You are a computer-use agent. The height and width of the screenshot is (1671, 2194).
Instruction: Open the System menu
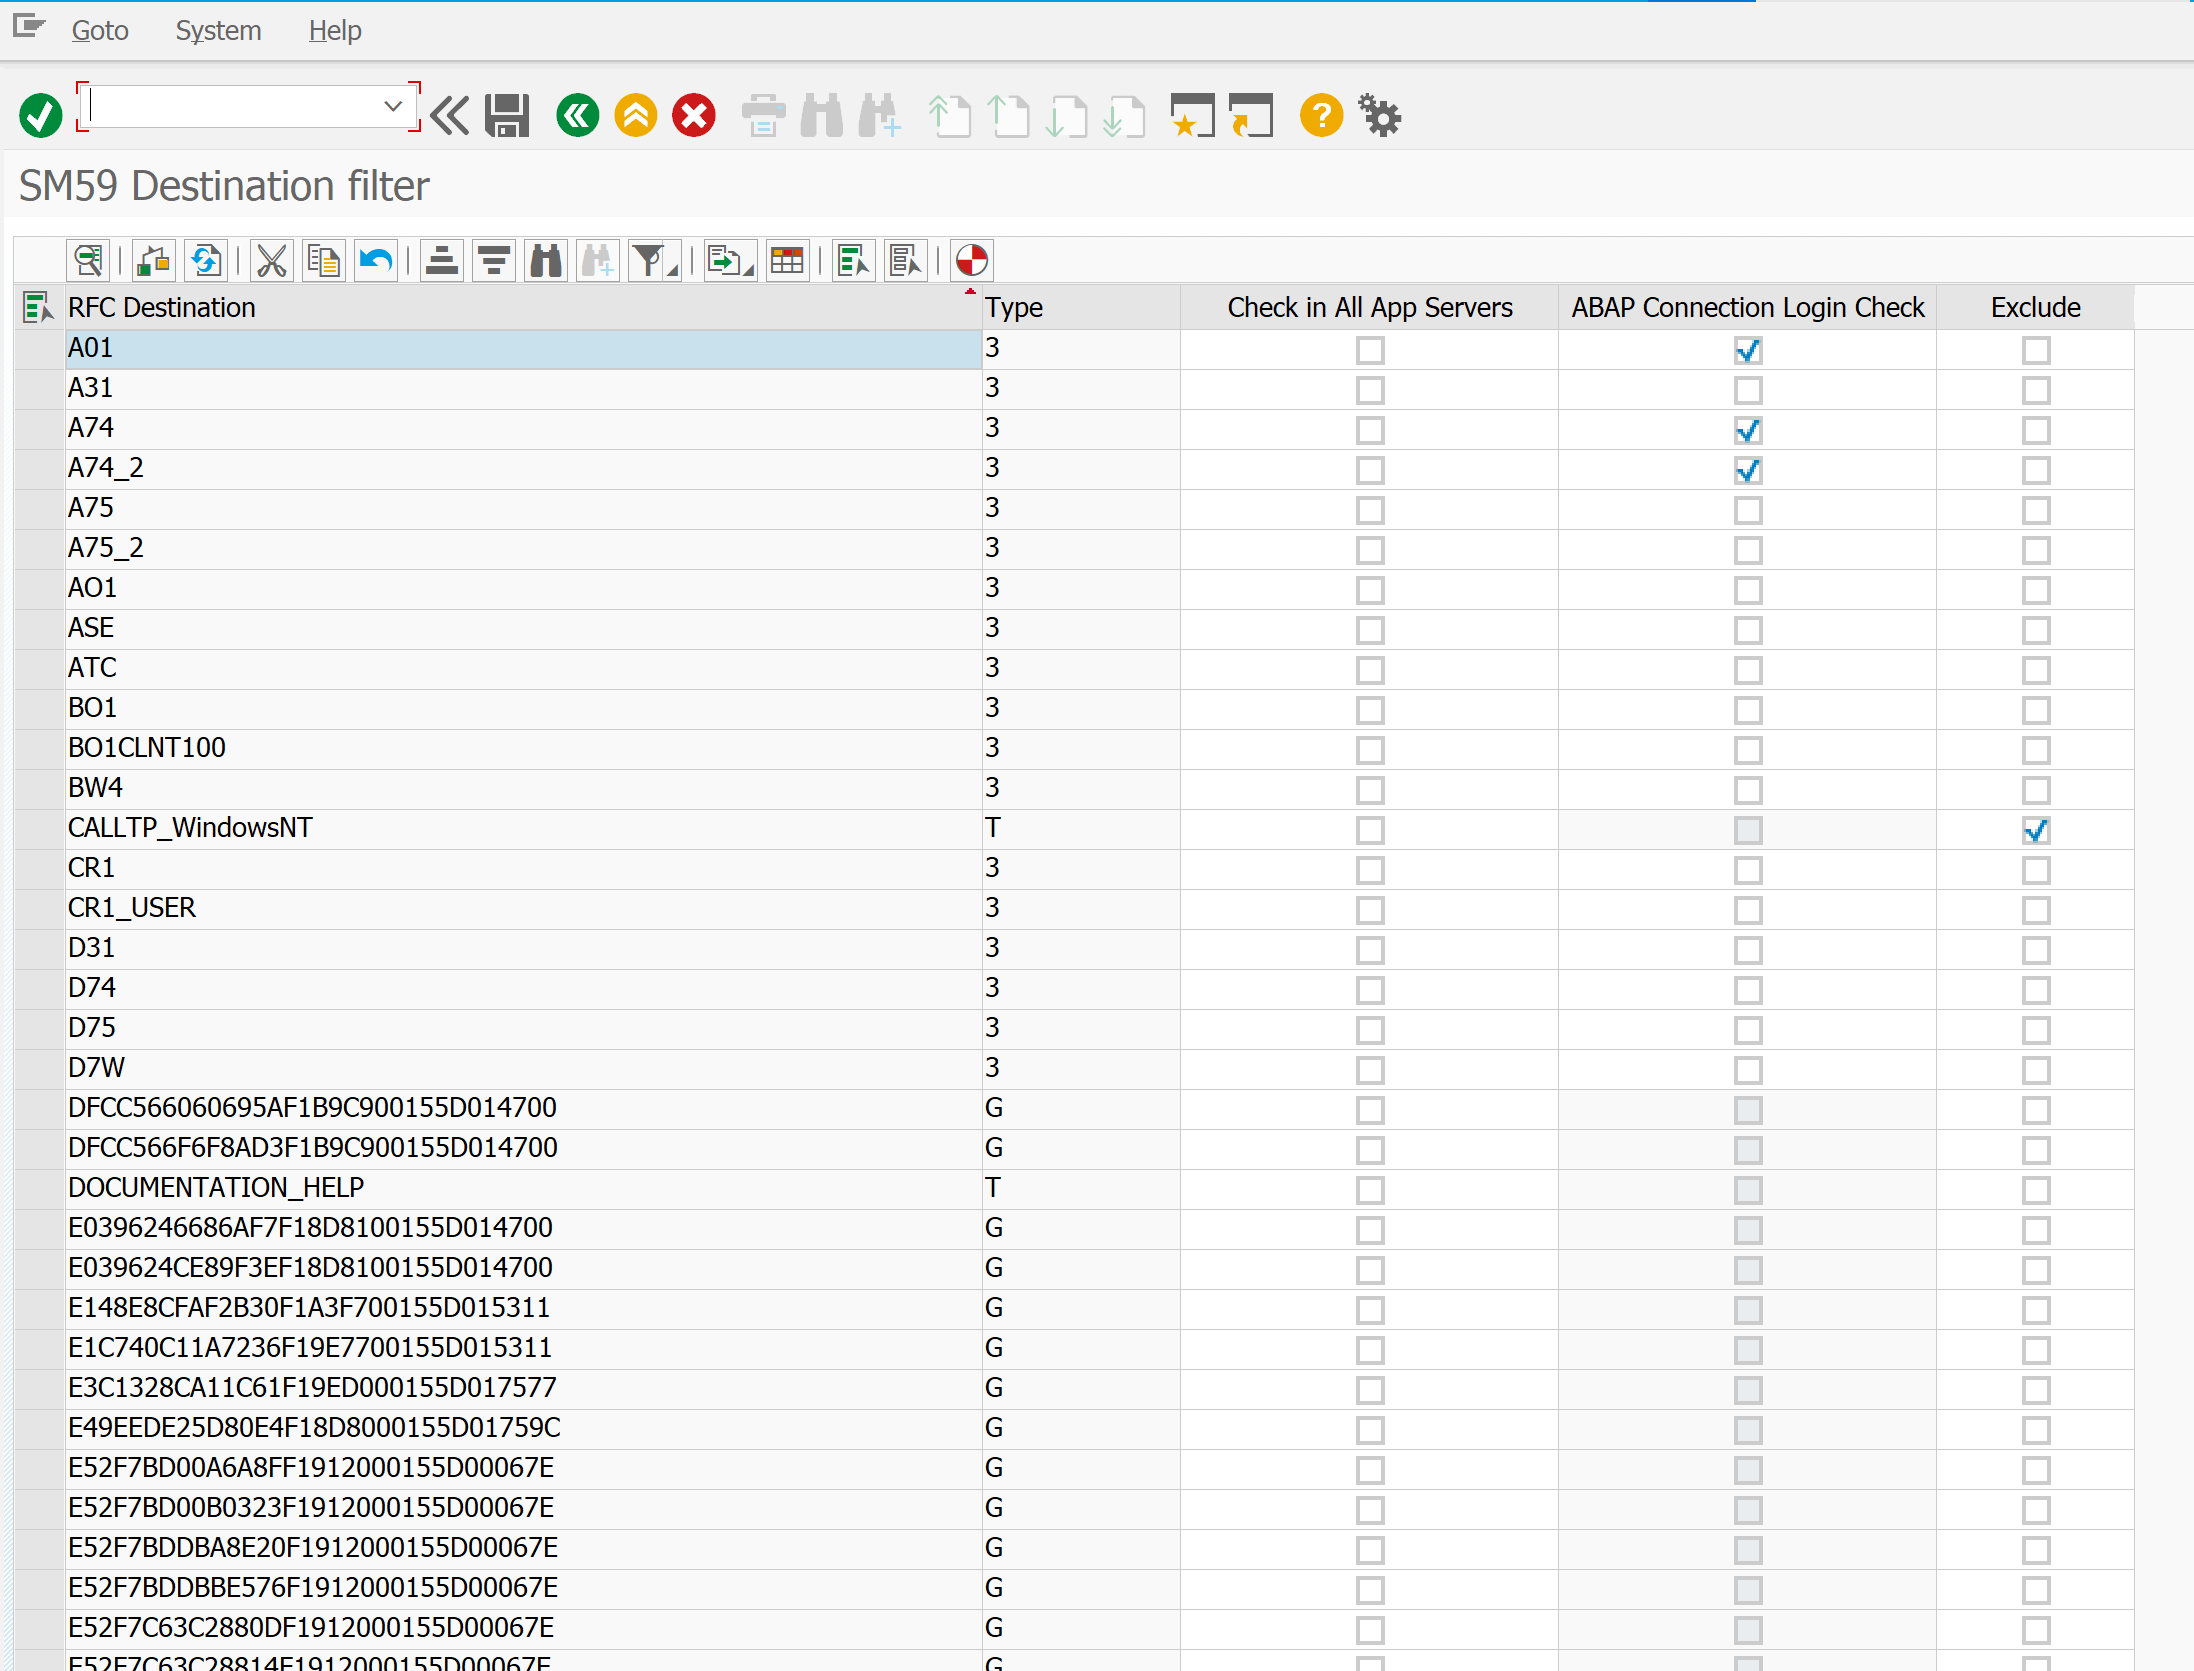click(218, 31)
